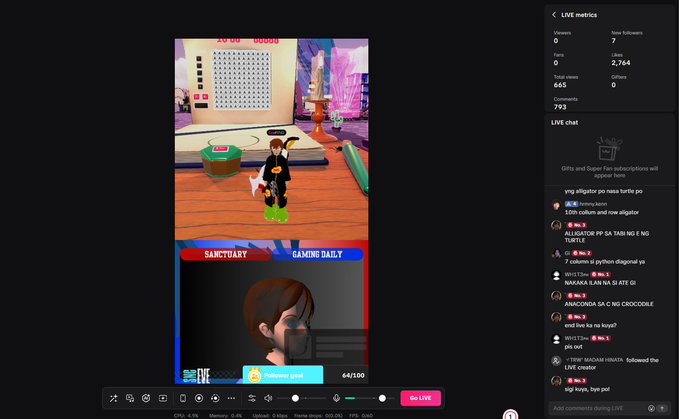This screenshot has height=419, width=679.
Task: Adjust the speaker volume slider knob
Action: pyautogui.click(x=295, y=398)
